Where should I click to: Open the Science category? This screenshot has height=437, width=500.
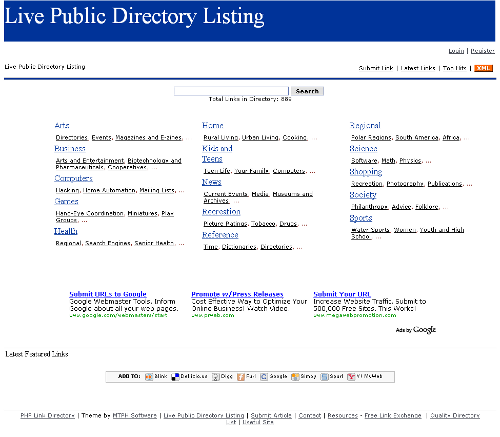point(363,148)
